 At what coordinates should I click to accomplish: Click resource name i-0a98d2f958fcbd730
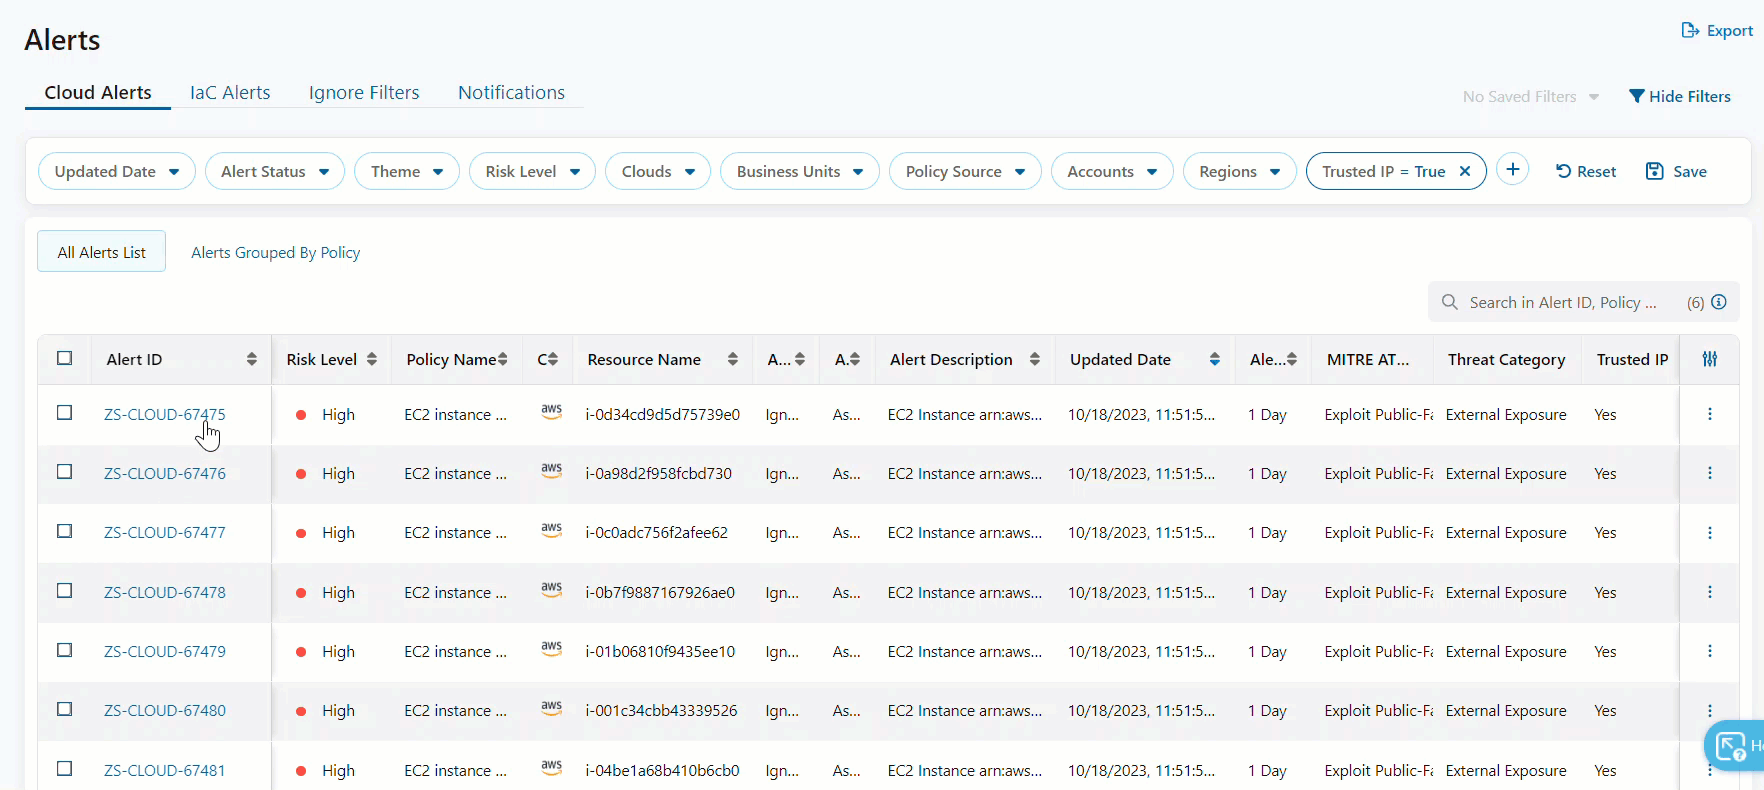658,473
